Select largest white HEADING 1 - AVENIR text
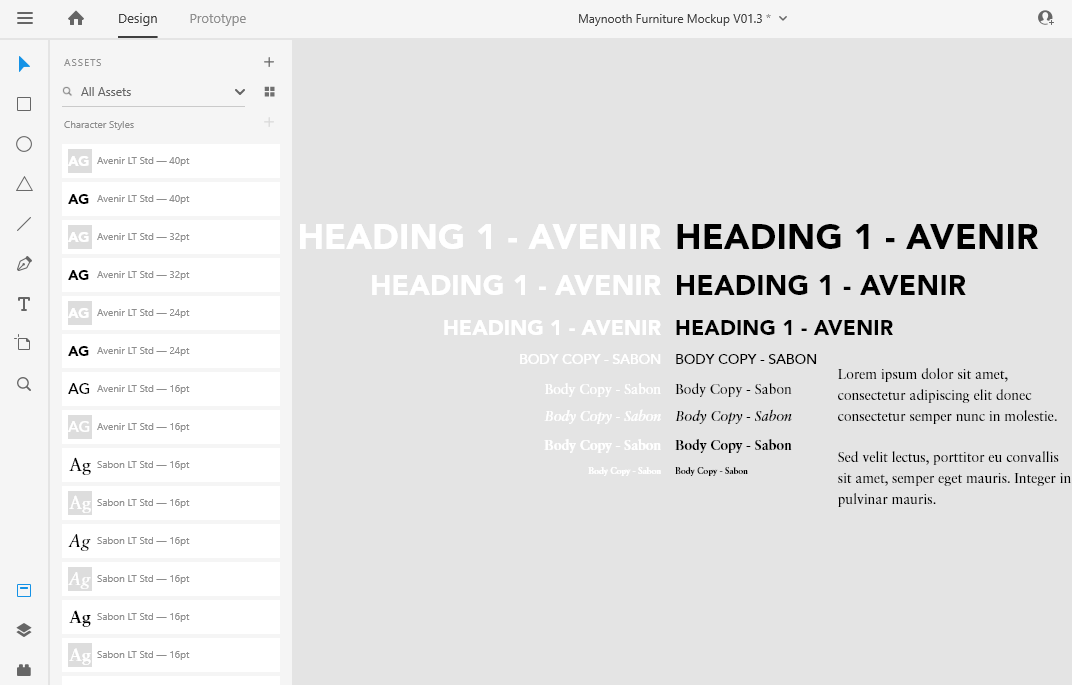Viewport: 1072px width, 685px height. point(479,237)
